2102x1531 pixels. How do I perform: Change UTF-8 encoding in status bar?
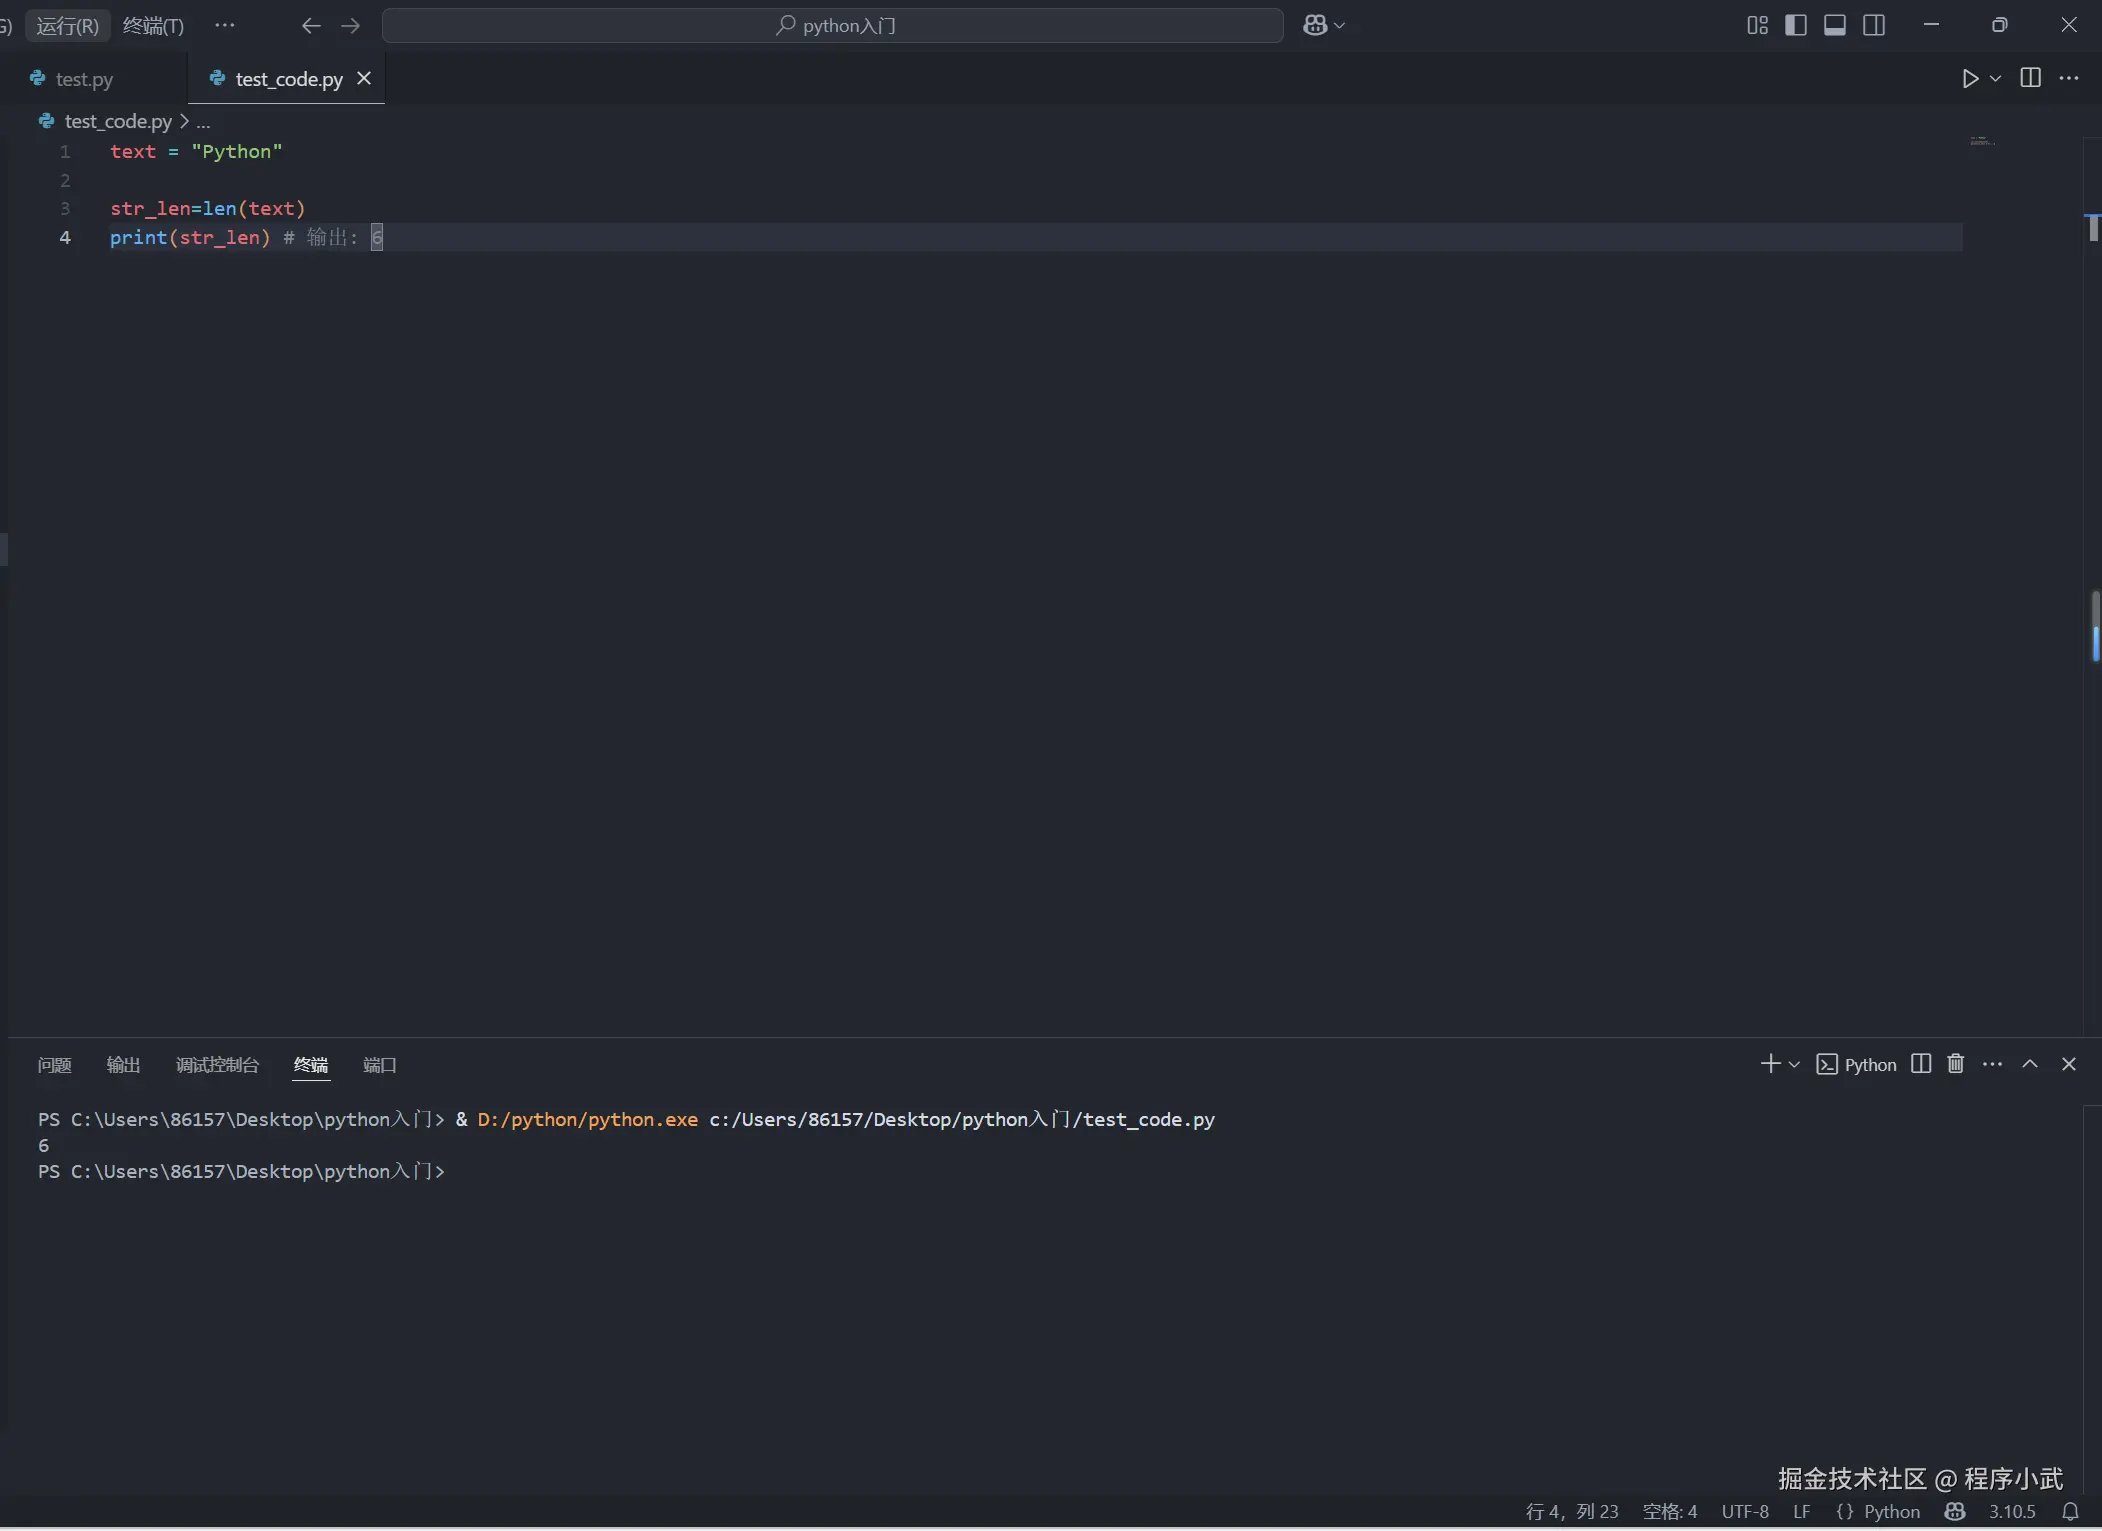1745,1511
